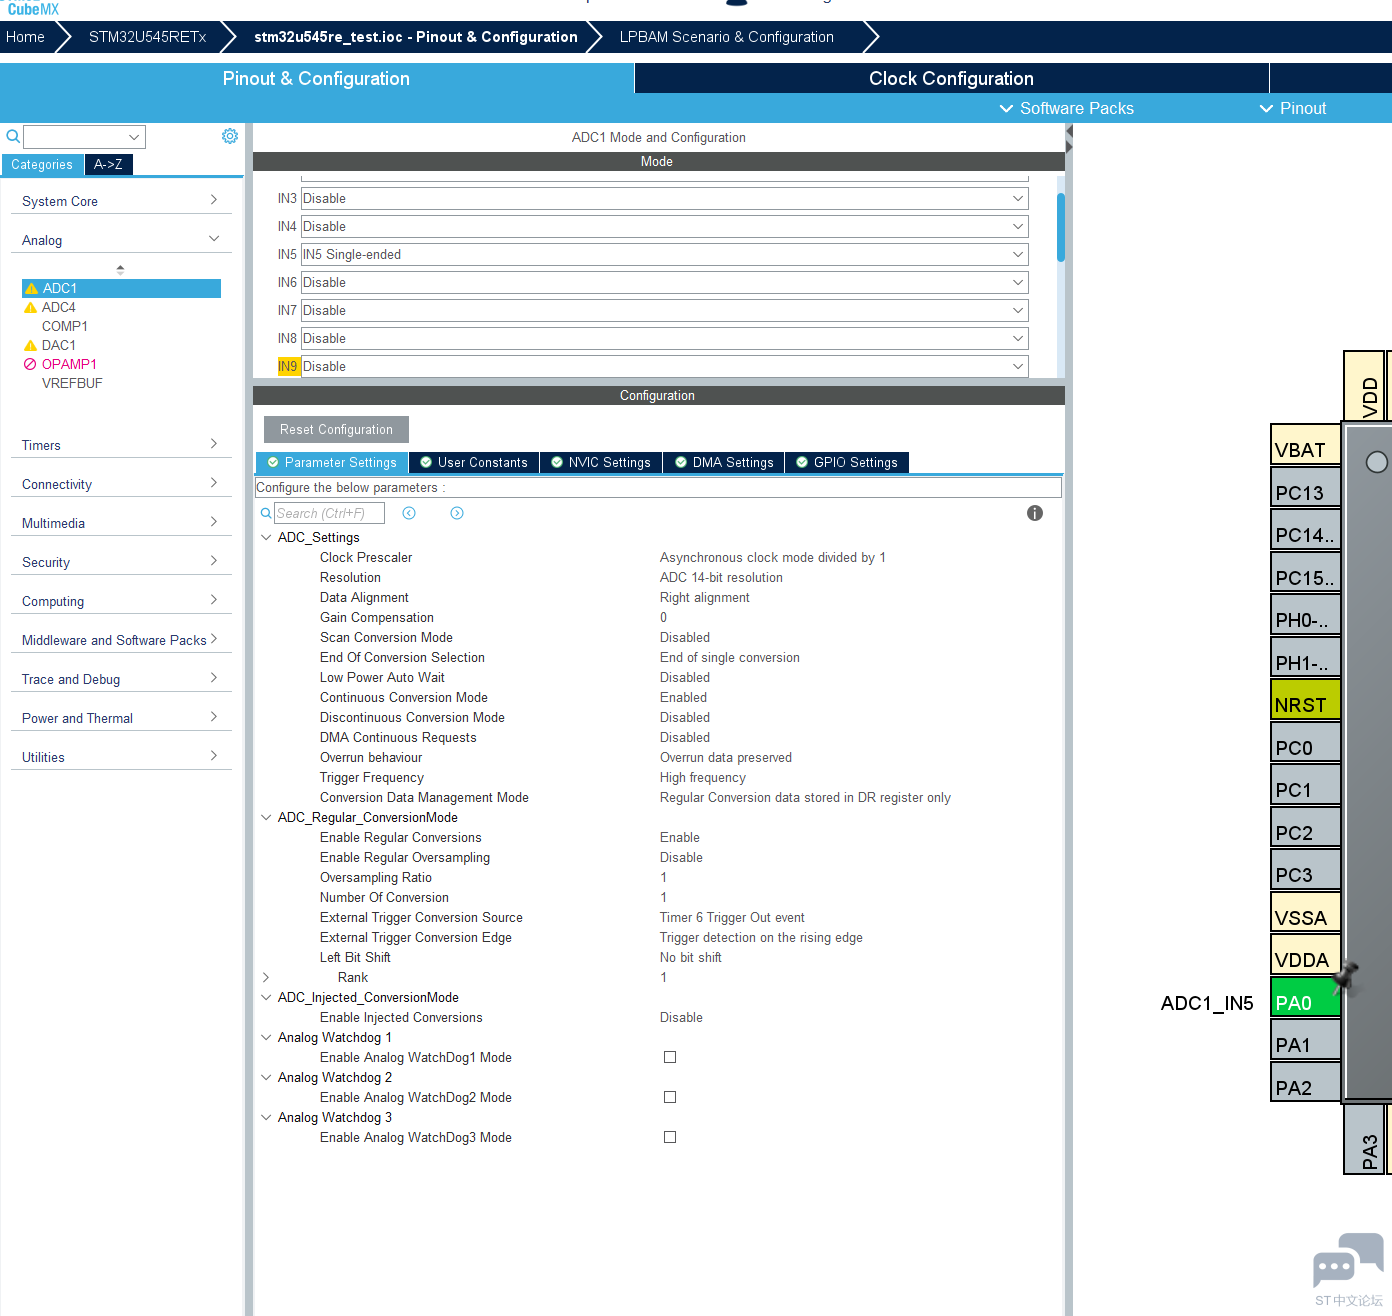
Task: Toggle Enable Analog WatchDog3 Mode checkbox
Action: [670, 1137]
